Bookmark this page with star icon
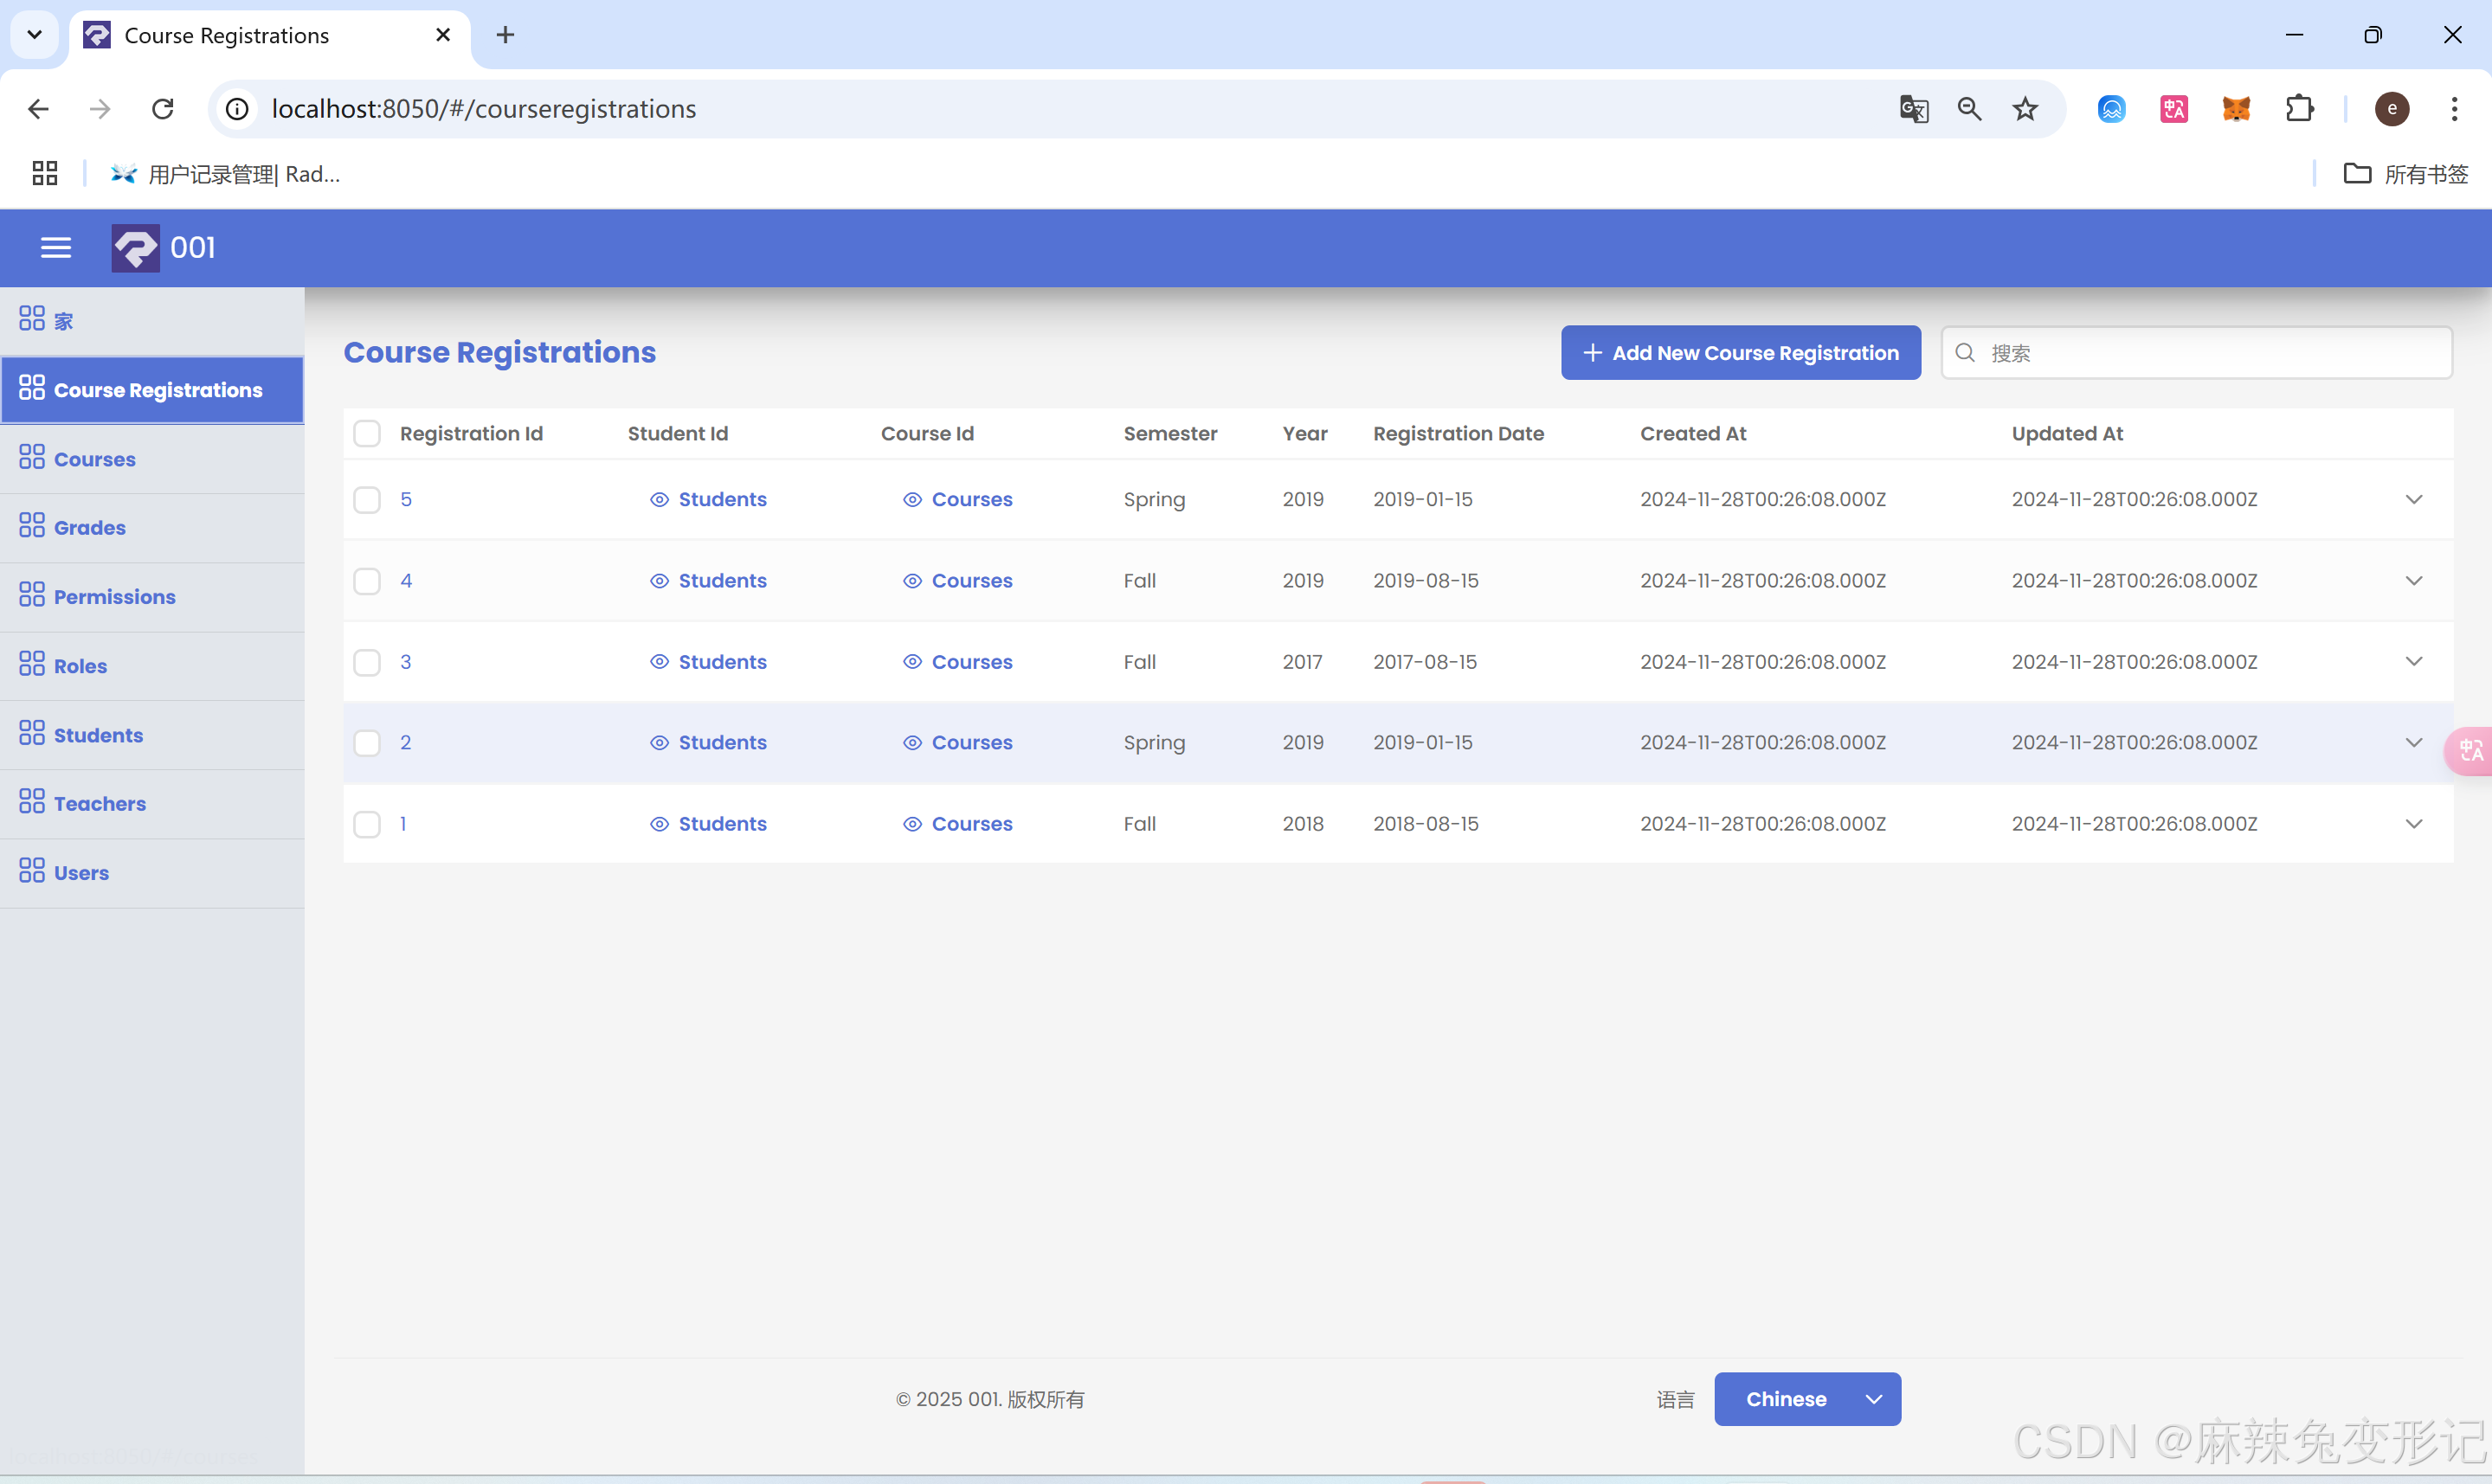This screenshot has width=2492, height=1484. point(2025,108)
